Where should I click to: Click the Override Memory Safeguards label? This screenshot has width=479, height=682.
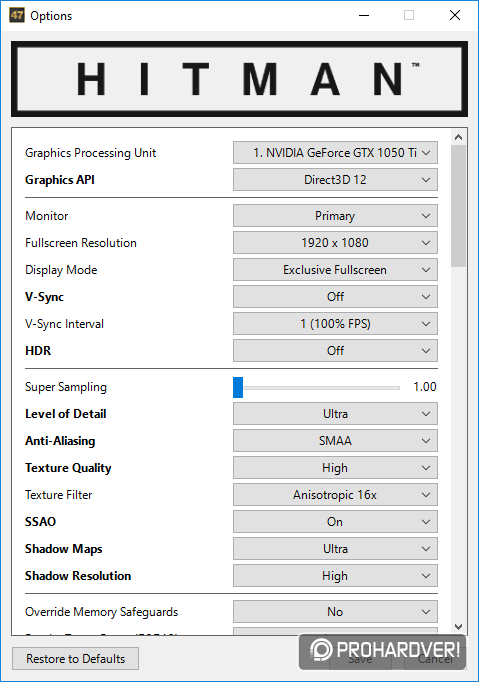click(101, 612)
